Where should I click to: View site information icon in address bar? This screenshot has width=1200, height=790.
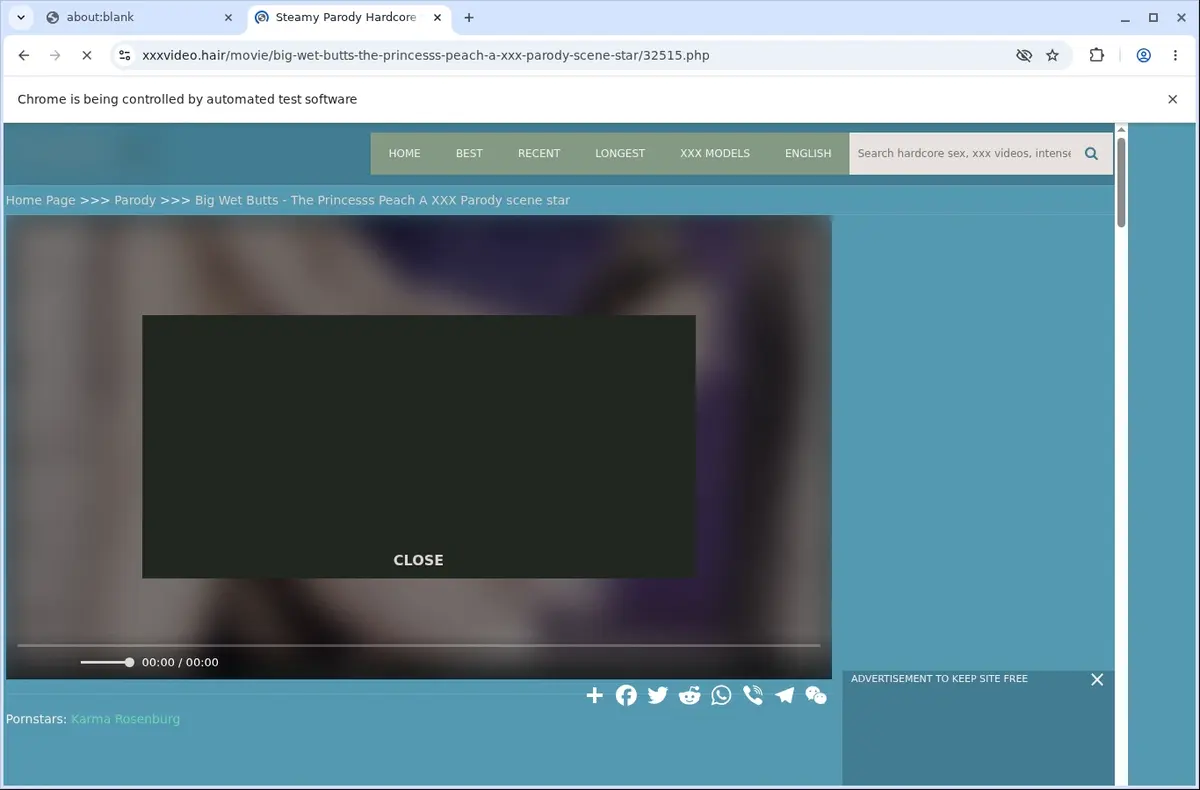pyautogui.click(x=123, y=55)
